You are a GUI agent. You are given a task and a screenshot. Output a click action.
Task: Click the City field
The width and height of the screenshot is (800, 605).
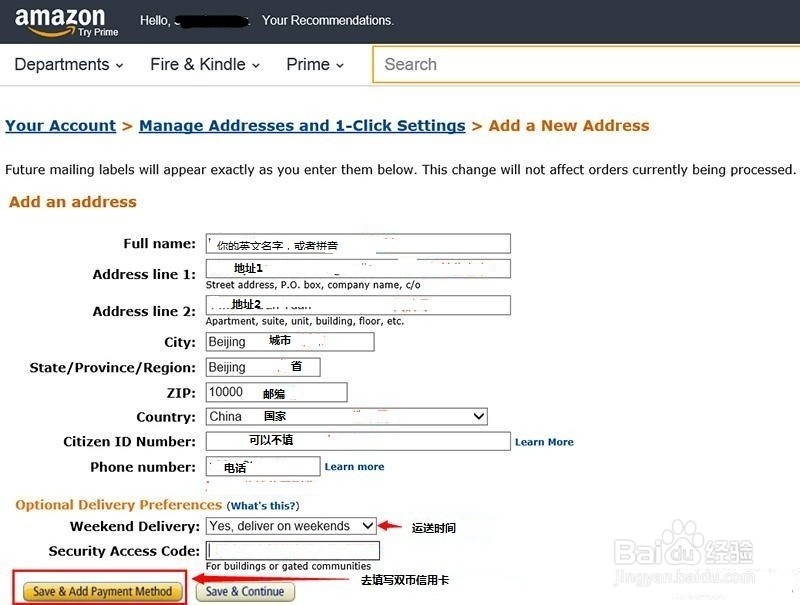pyautogui.click(x=290, y=342)
